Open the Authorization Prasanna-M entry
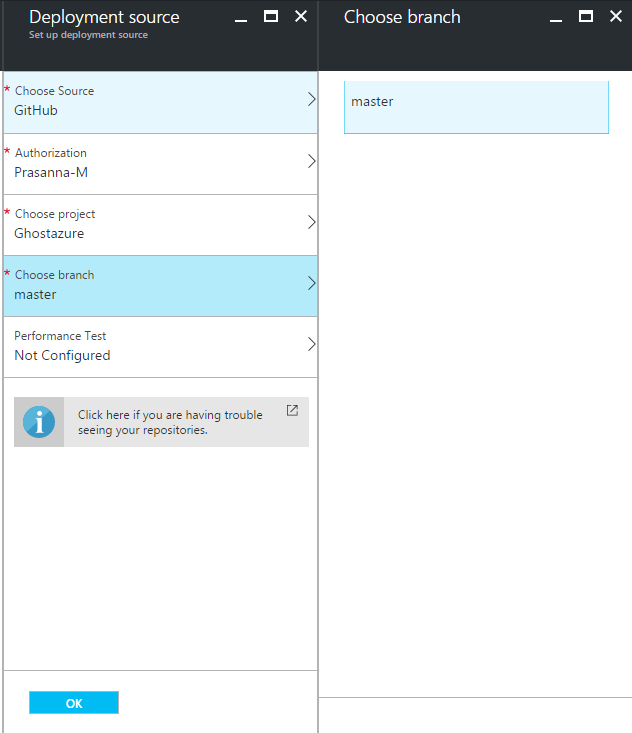Screen dimensions: 632x733 point(150,163)
